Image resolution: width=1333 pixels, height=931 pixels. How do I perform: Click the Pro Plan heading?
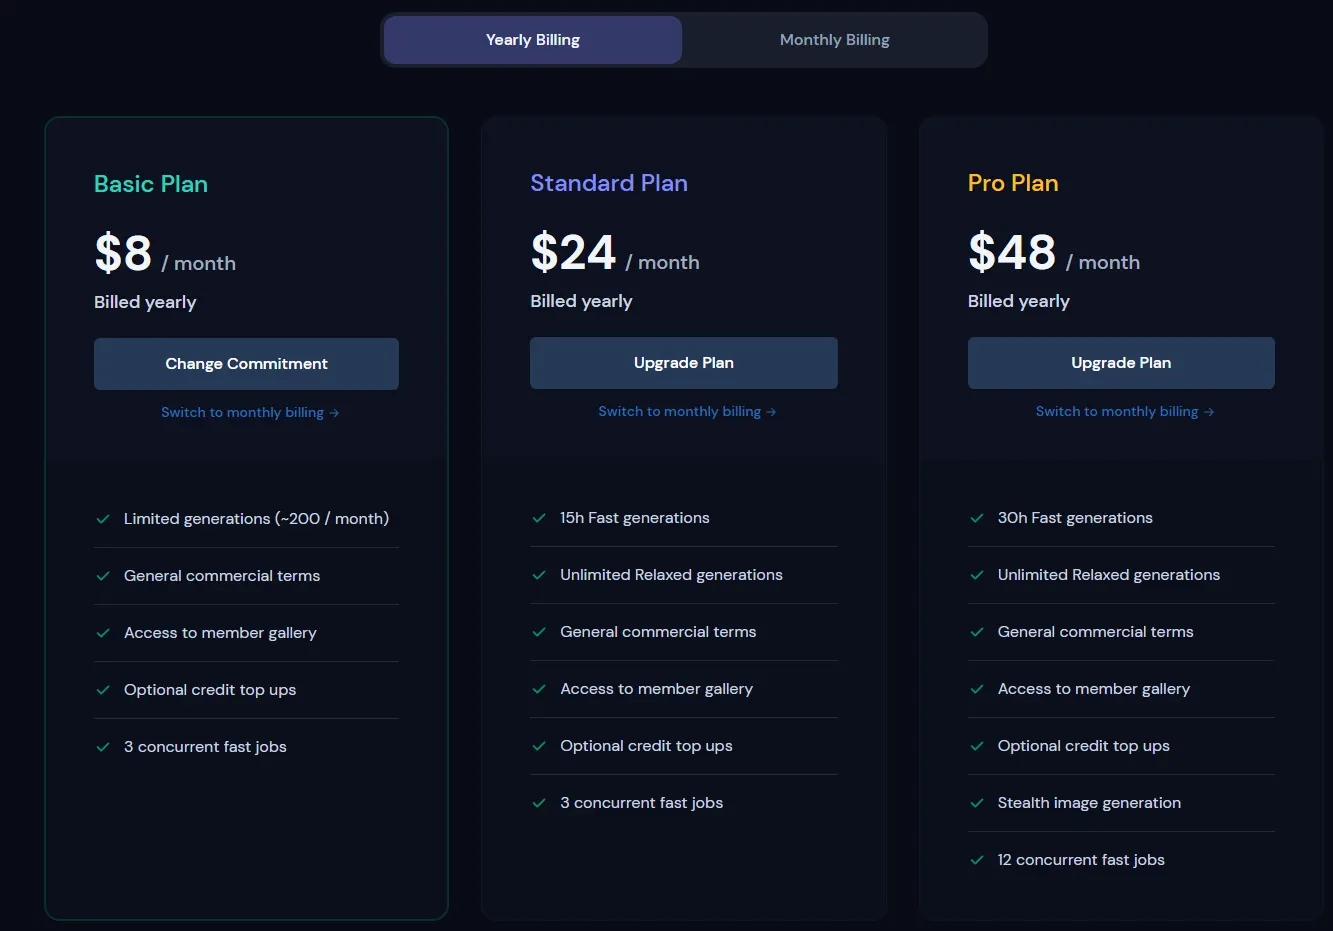(x=1013, y=183)
